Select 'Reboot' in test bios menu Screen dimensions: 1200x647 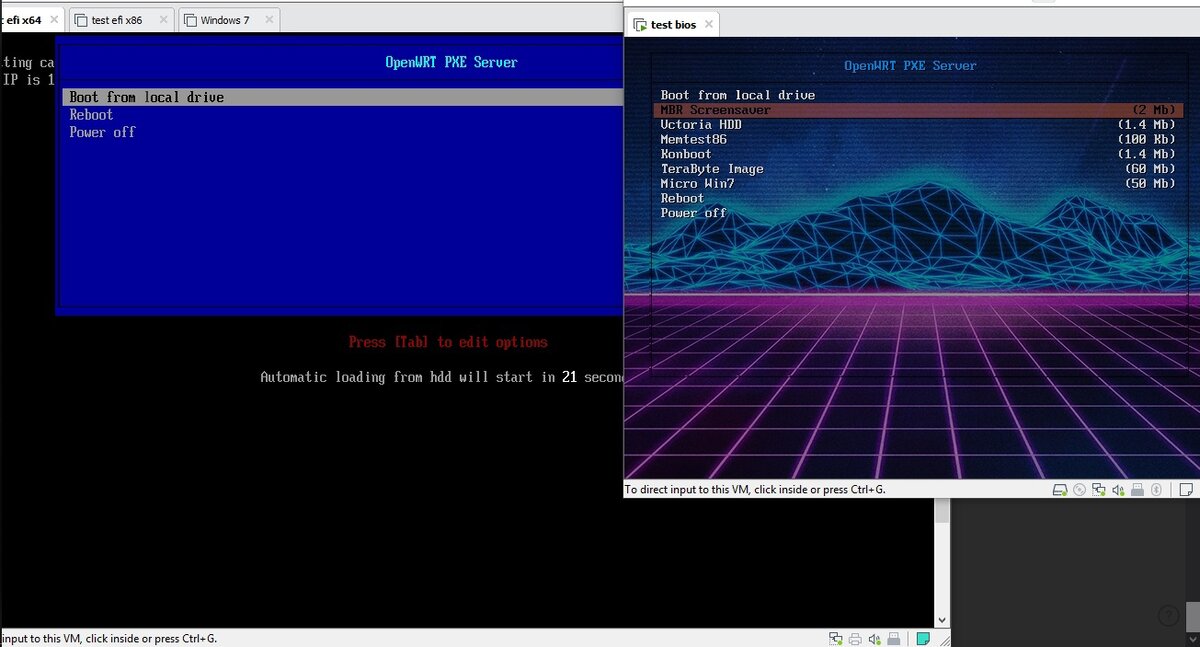pos(682,198)
